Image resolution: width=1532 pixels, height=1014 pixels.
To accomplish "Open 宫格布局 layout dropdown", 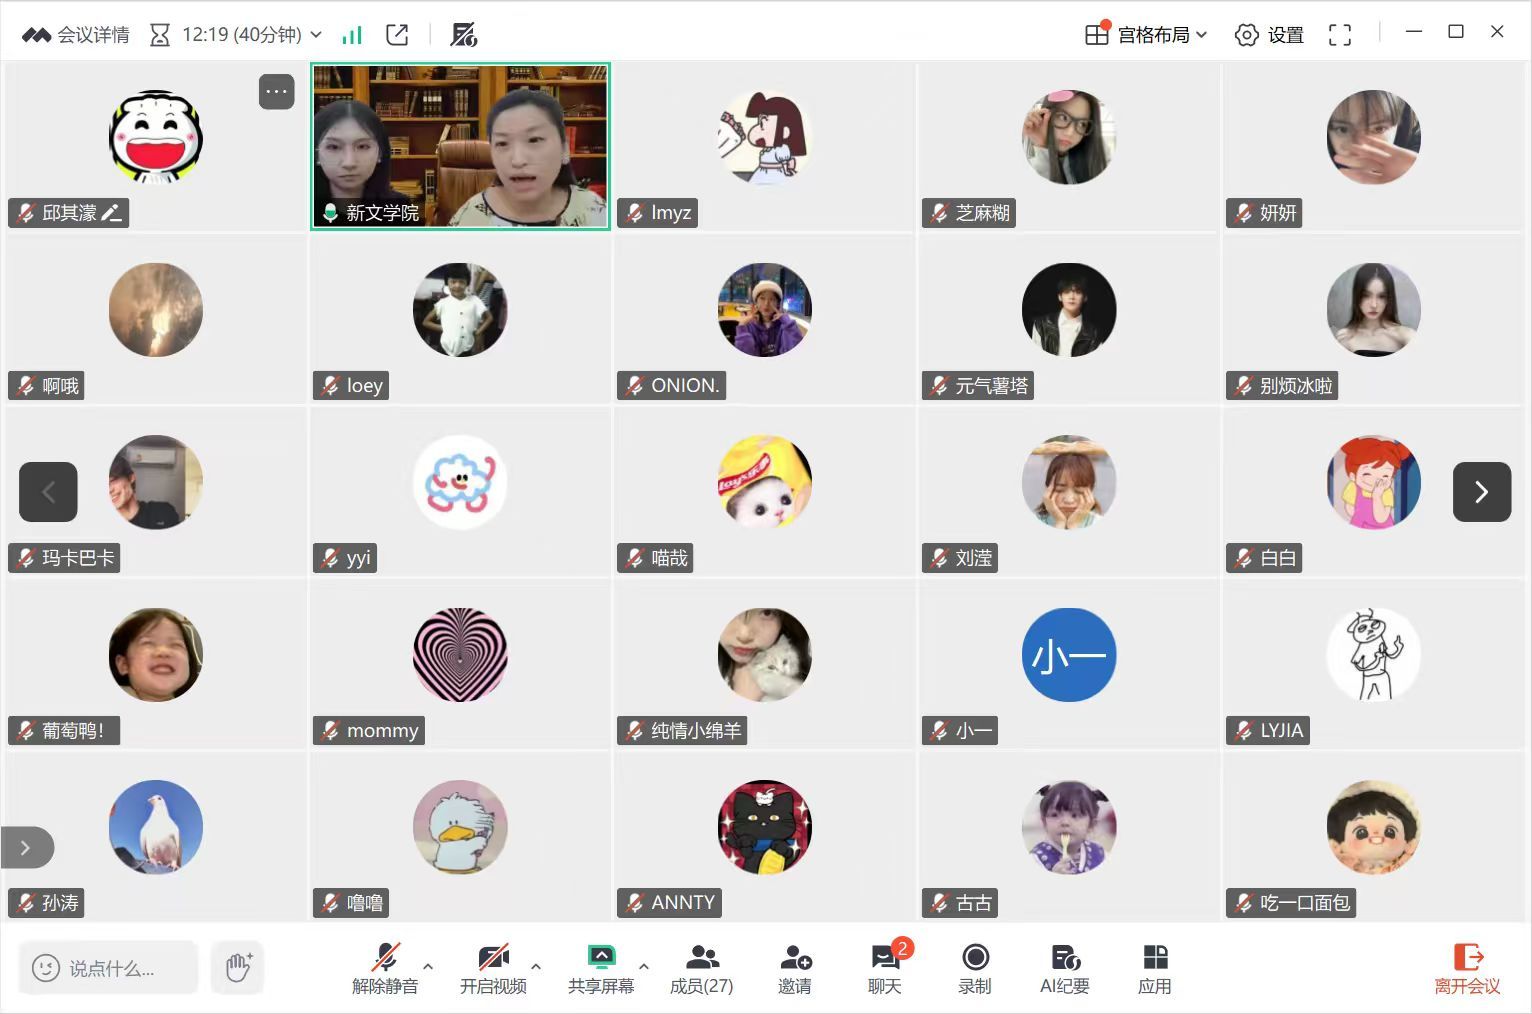I will (1146, 35).
